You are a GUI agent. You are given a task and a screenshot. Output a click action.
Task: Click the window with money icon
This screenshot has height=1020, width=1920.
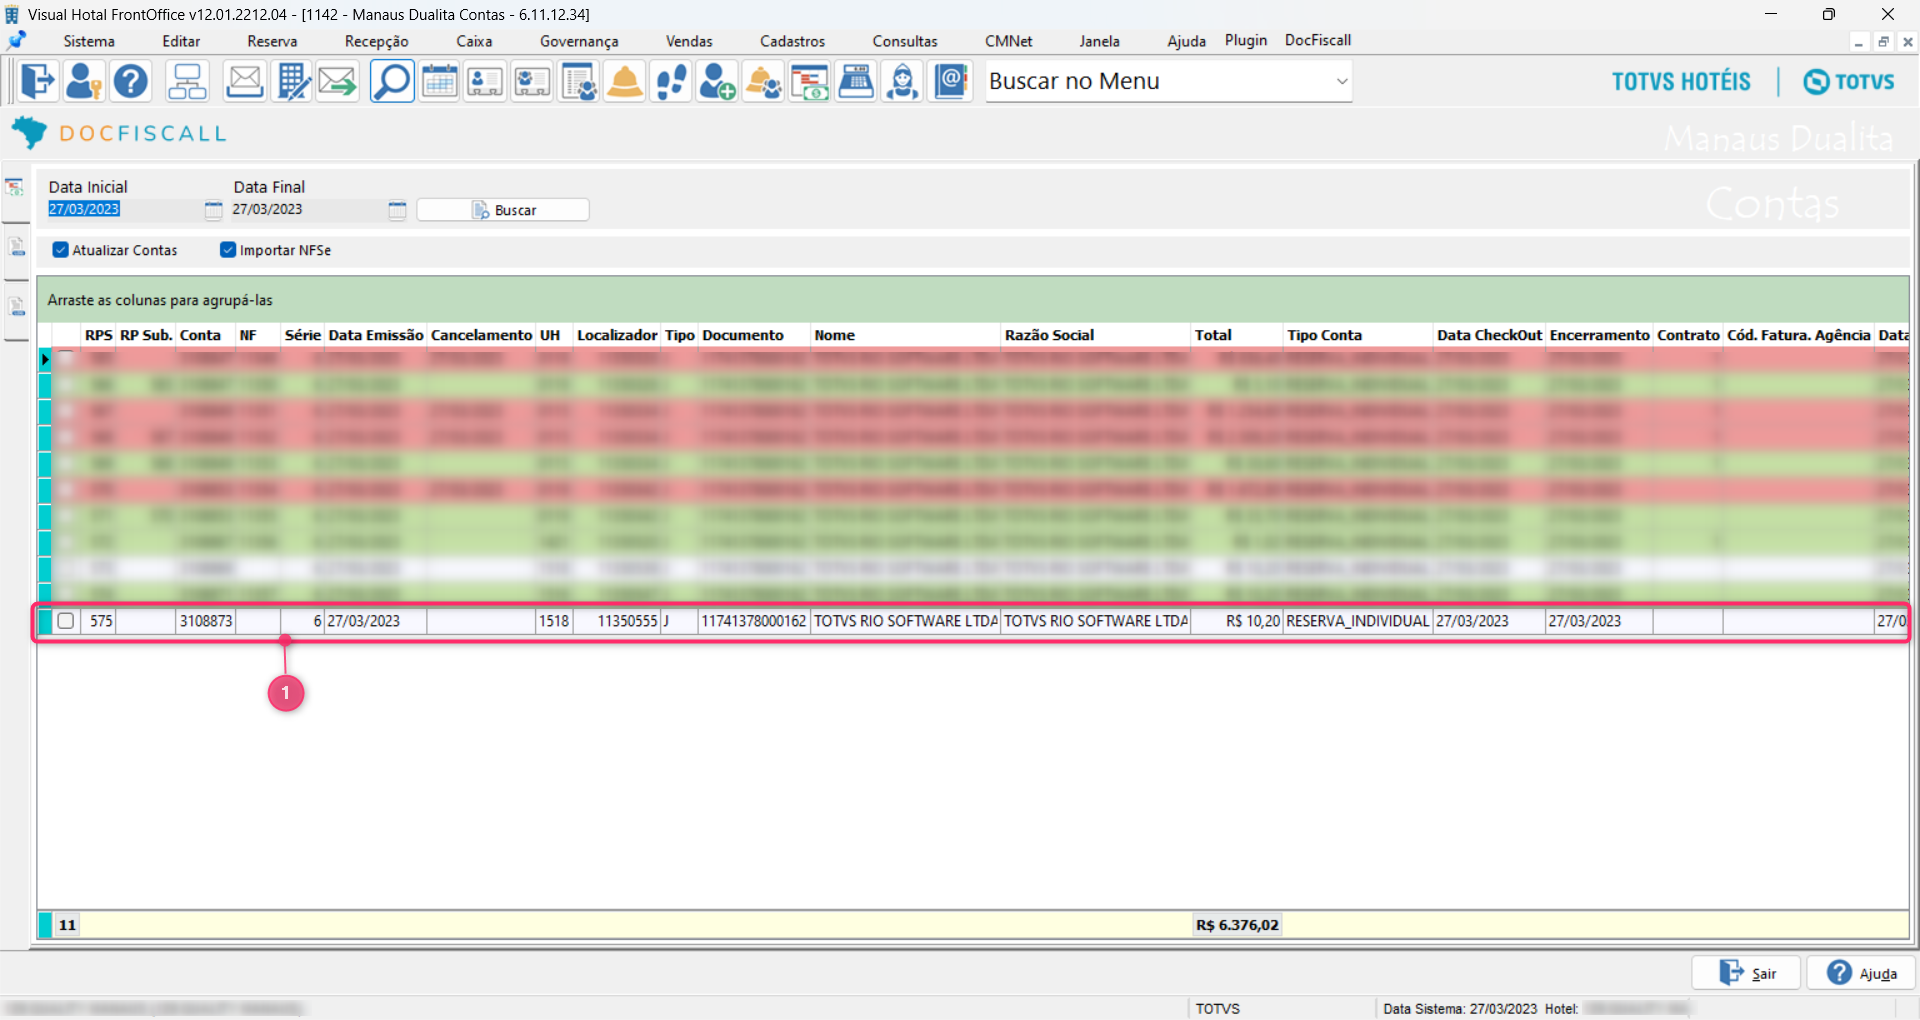tap(810, 81)
